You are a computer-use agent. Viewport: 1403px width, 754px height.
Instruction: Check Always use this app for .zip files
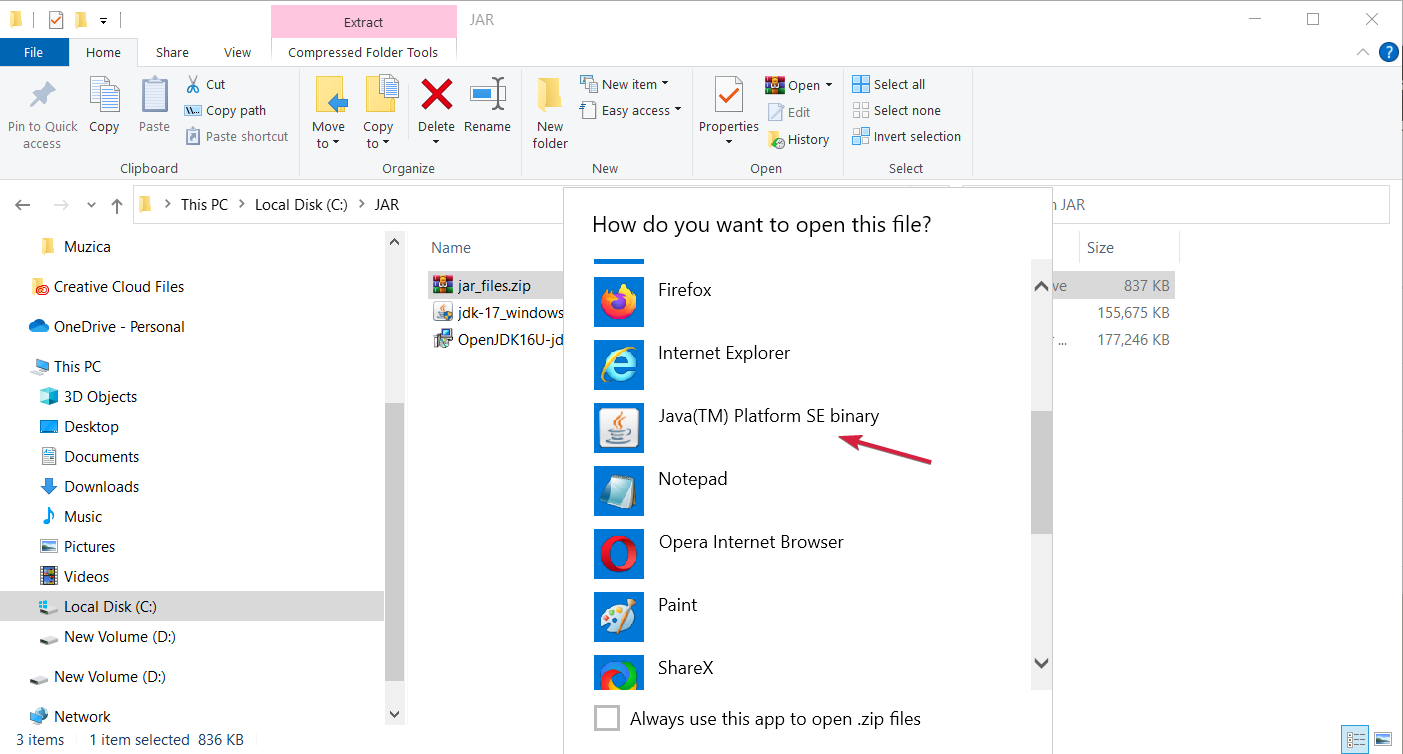tap(607, 718)
